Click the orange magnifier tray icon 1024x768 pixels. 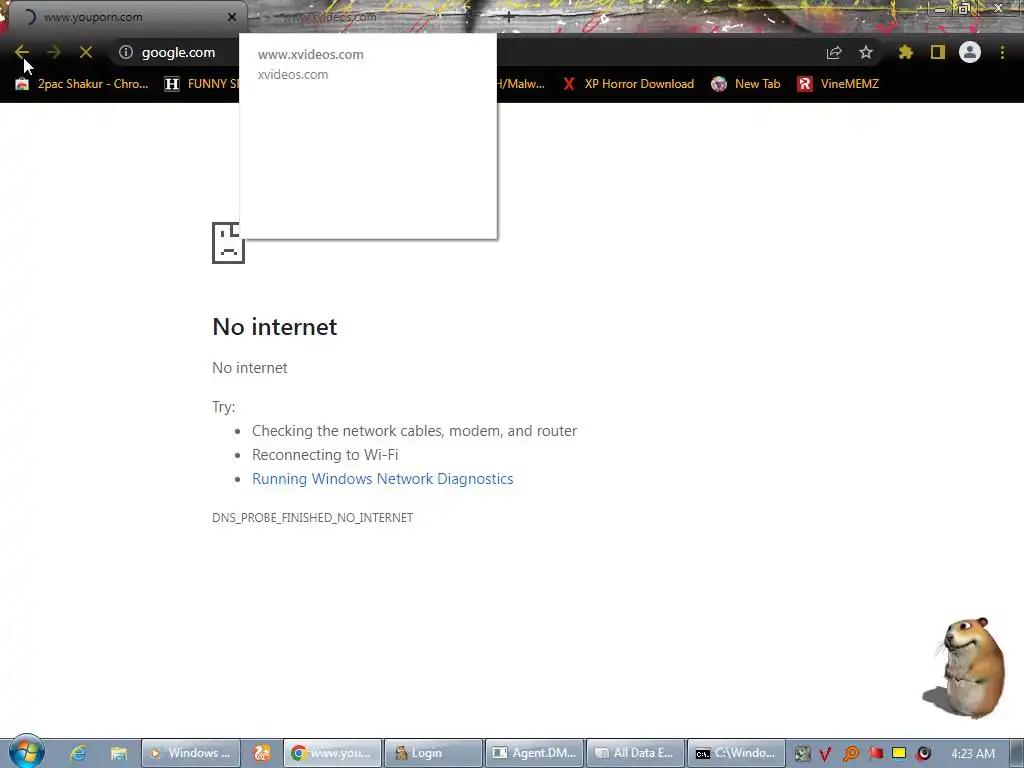850,754
